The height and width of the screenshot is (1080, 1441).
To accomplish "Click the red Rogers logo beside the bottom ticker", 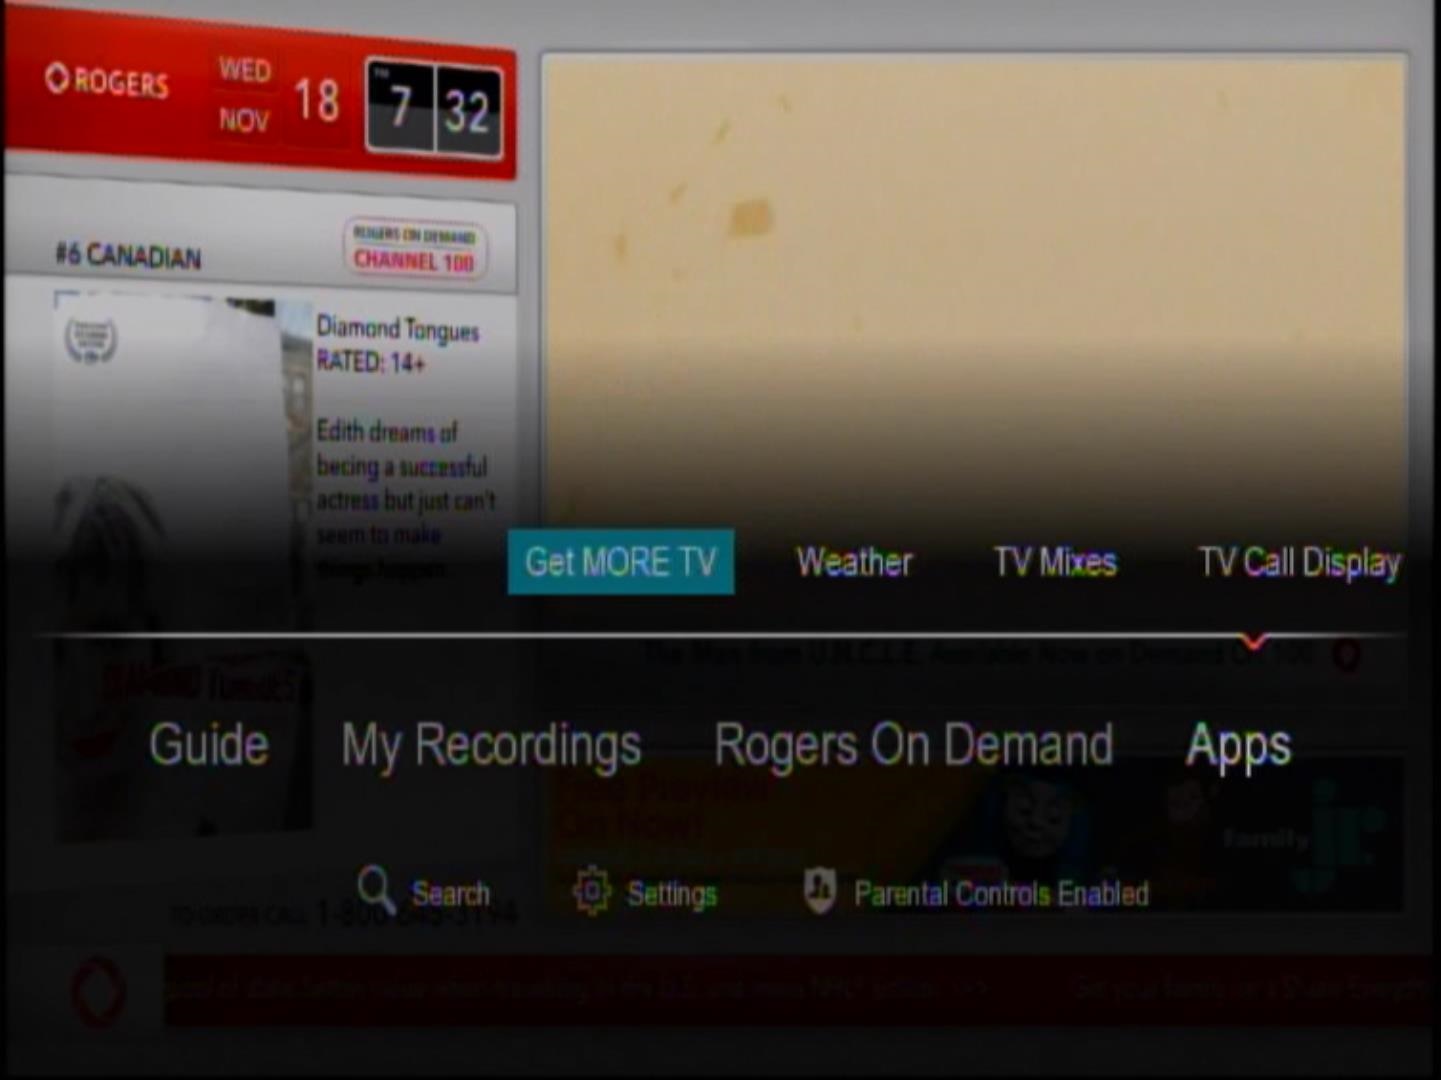I will click(99, 990).
